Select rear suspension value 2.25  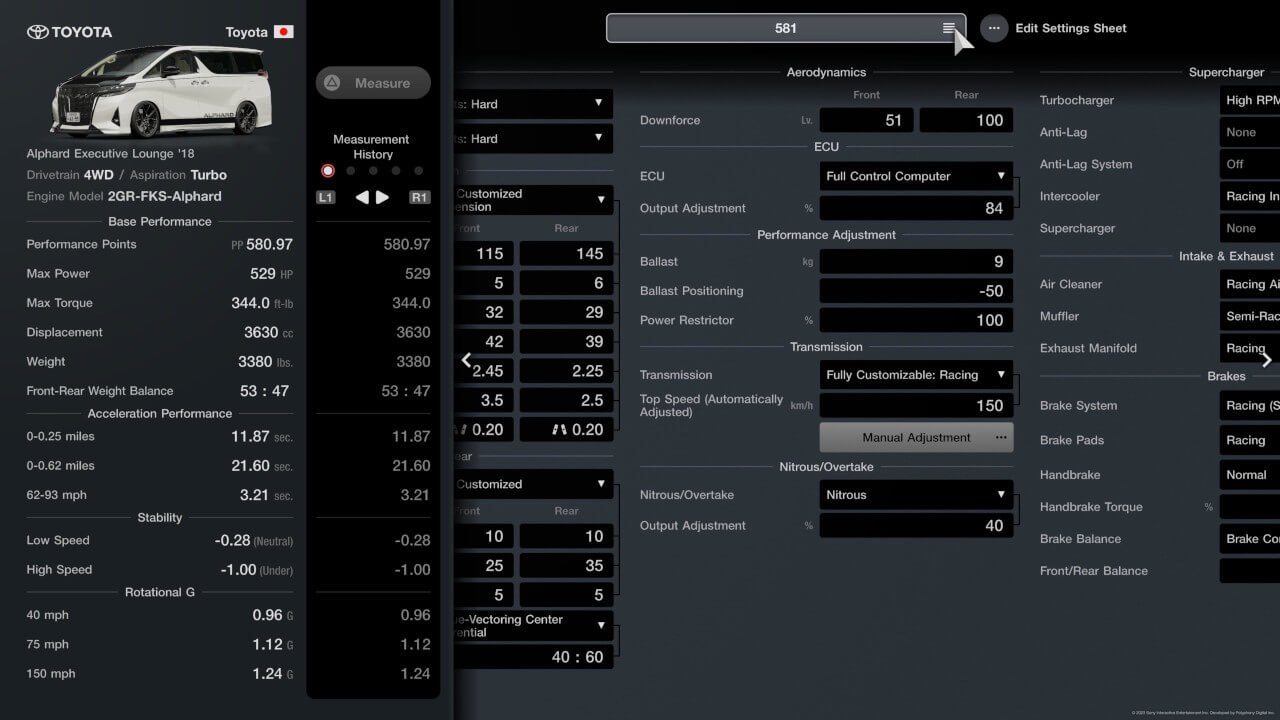pos(566,371)
